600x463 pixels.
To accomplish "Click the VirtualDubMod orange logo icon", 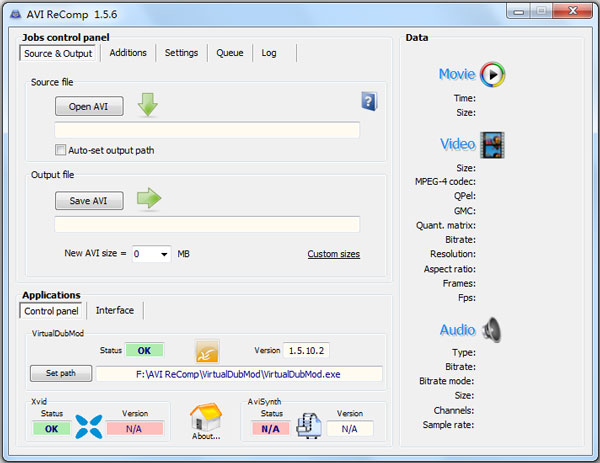I will pyautogui.click(x=207, y=351).
